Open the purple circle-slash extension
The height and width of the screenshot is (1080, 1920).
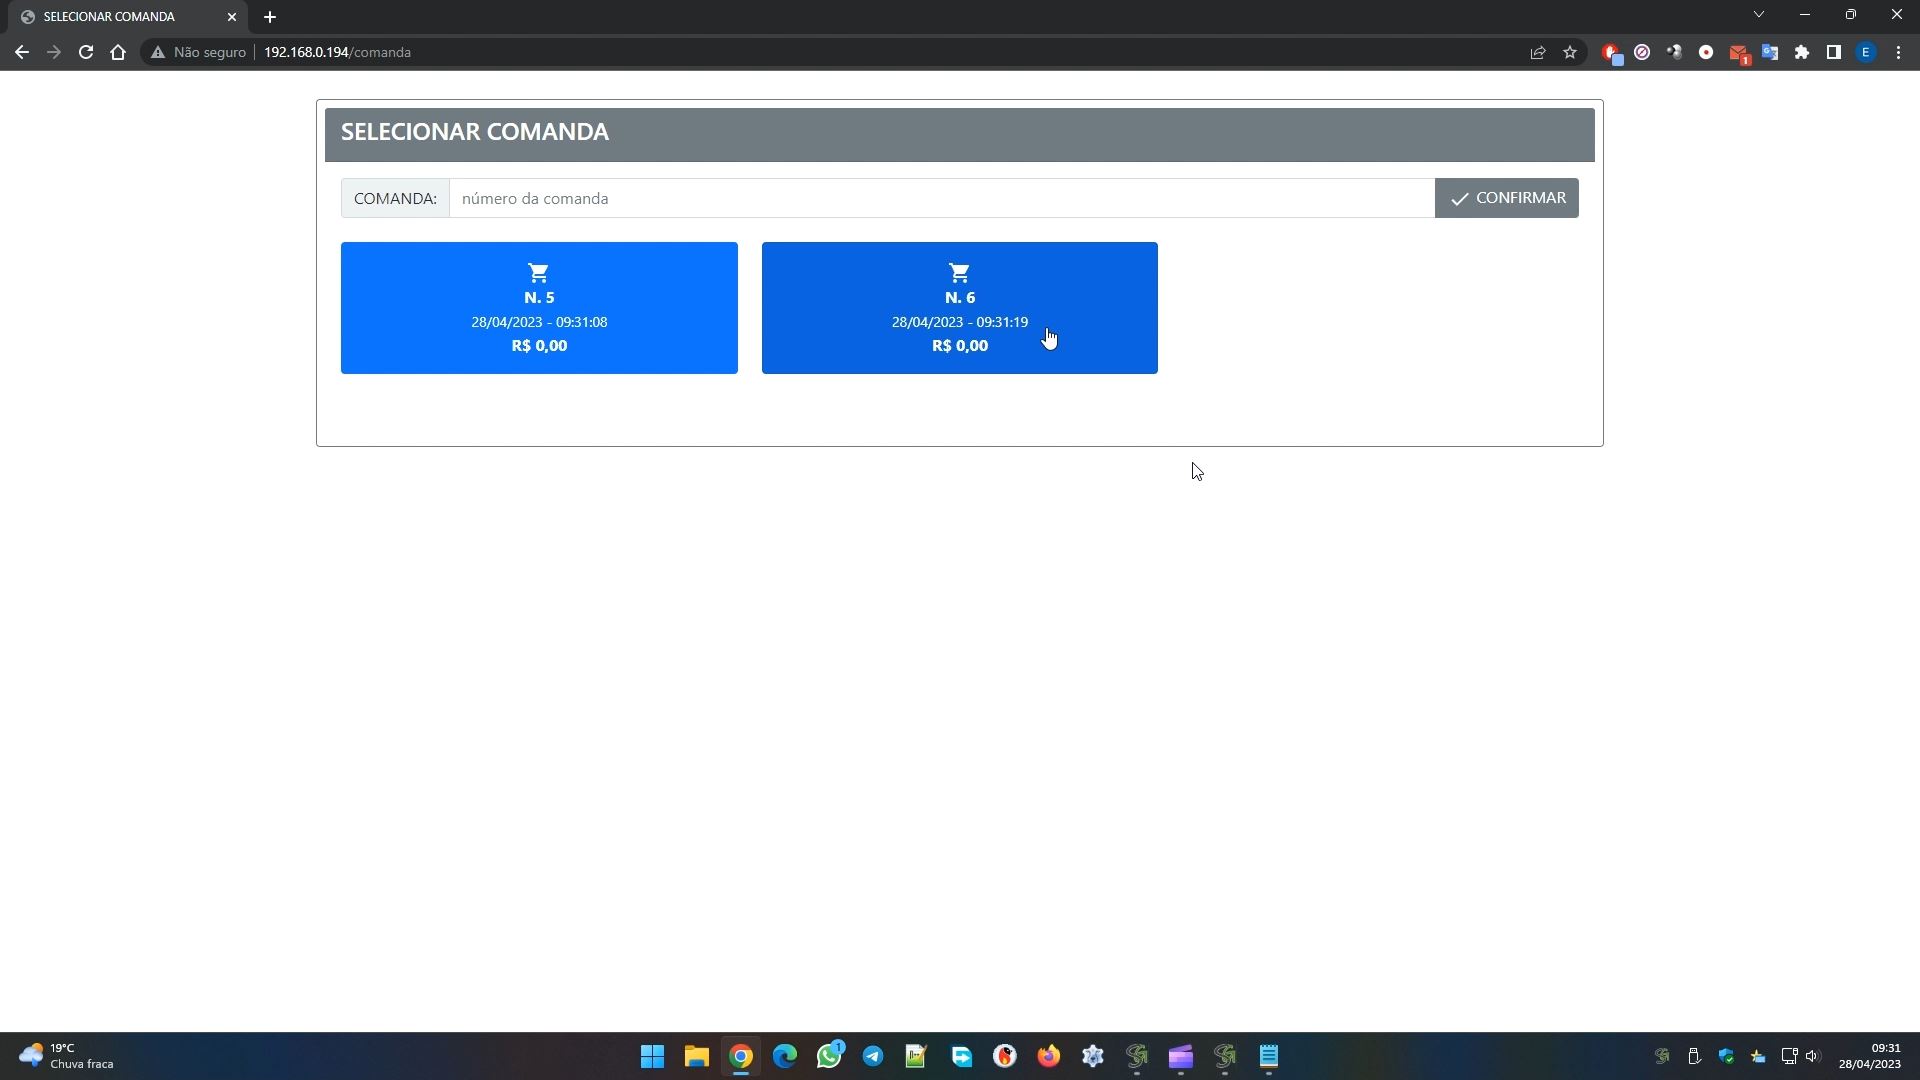(1642, 52)
